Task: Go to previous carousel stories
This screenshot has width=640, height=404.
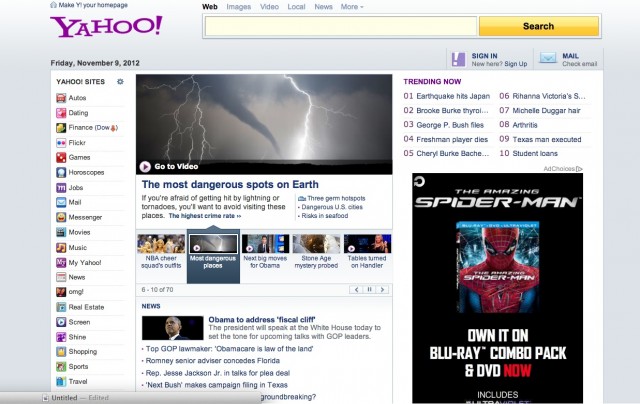Action: click(356, 290)
